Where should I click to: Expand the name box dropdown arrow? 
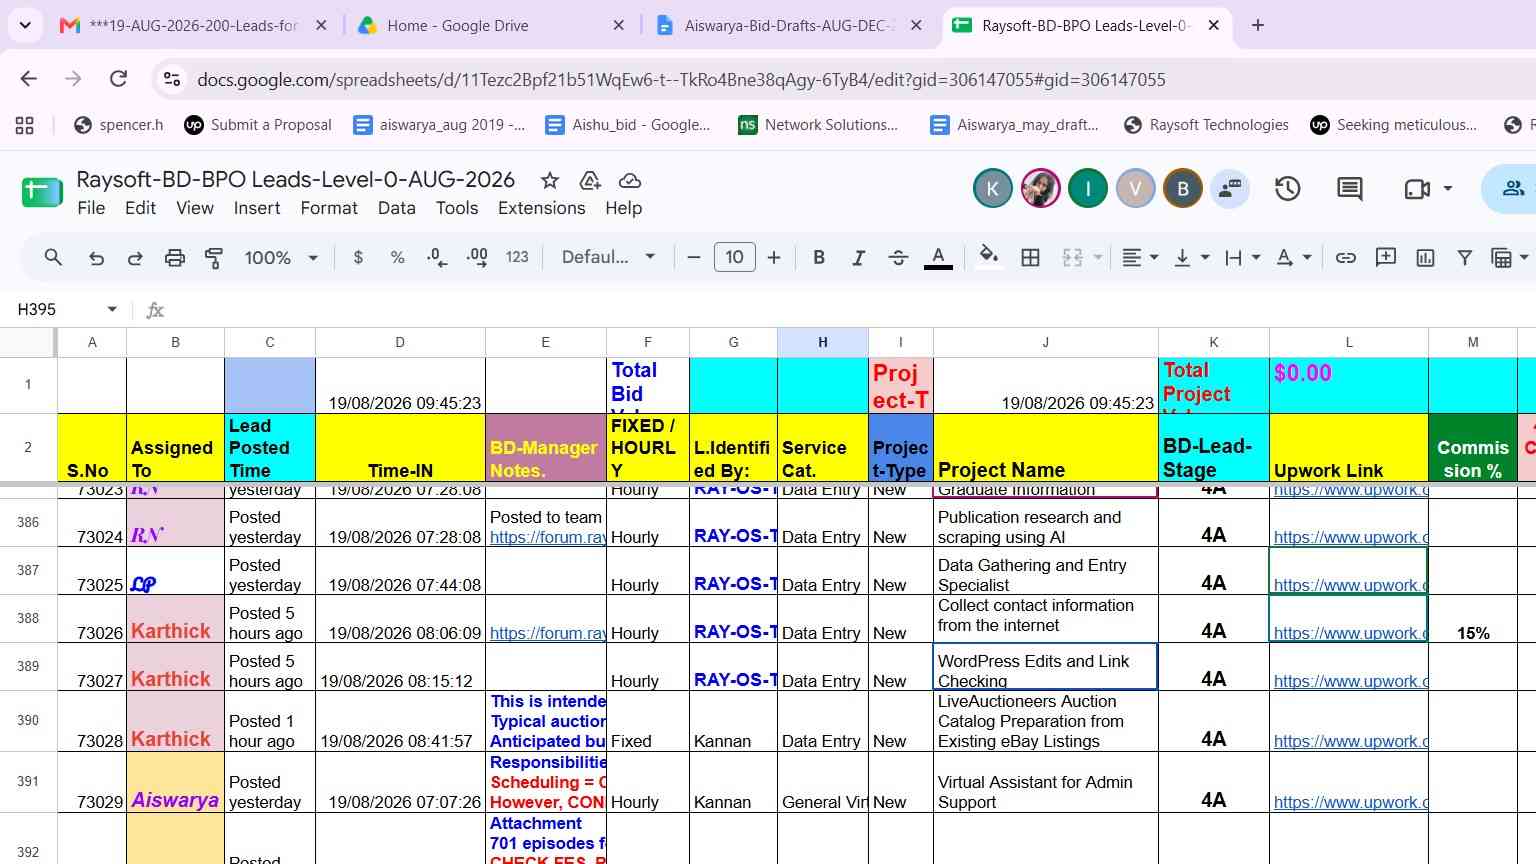pyautogui.click(x=112, y=310)
